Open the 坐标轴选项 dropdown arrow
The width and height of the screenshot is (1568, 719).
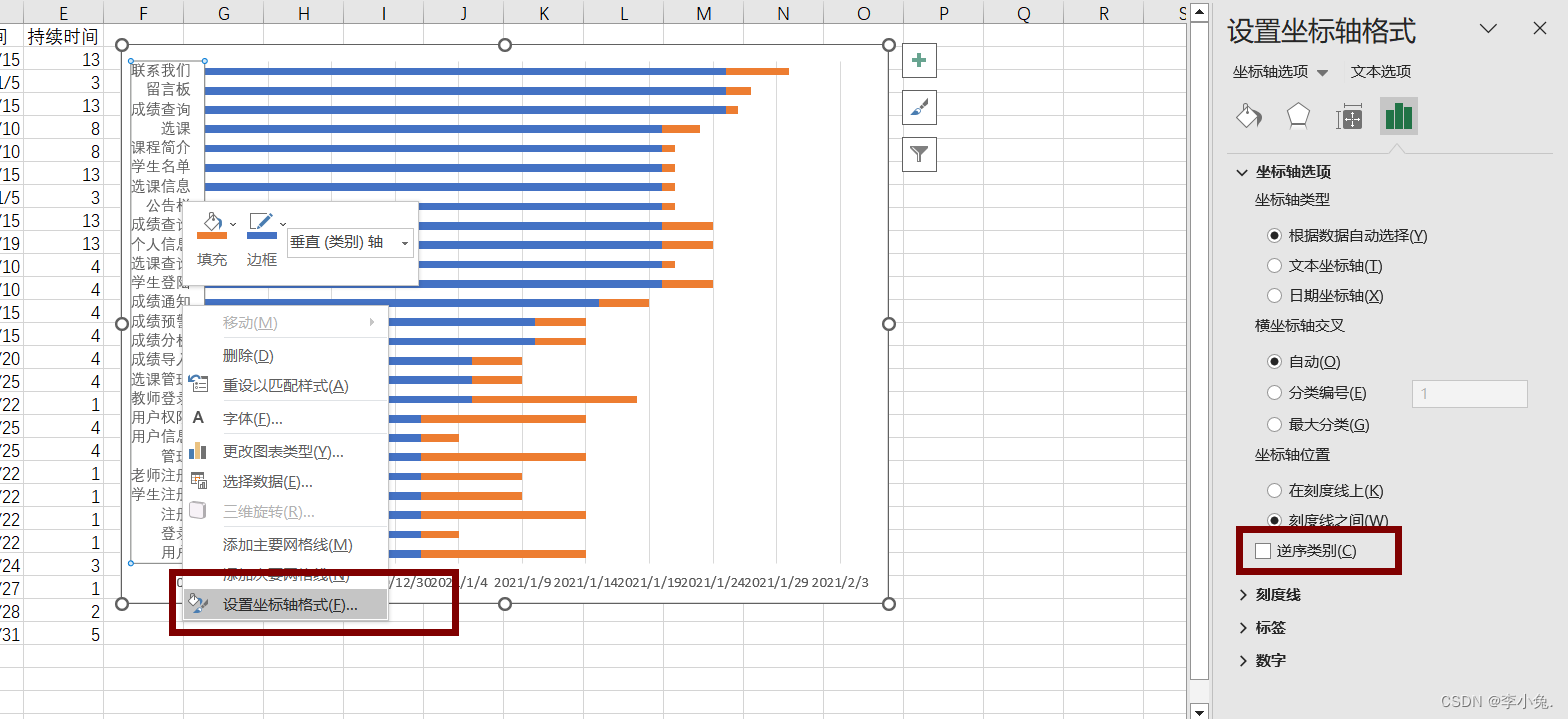(1323, 73)
